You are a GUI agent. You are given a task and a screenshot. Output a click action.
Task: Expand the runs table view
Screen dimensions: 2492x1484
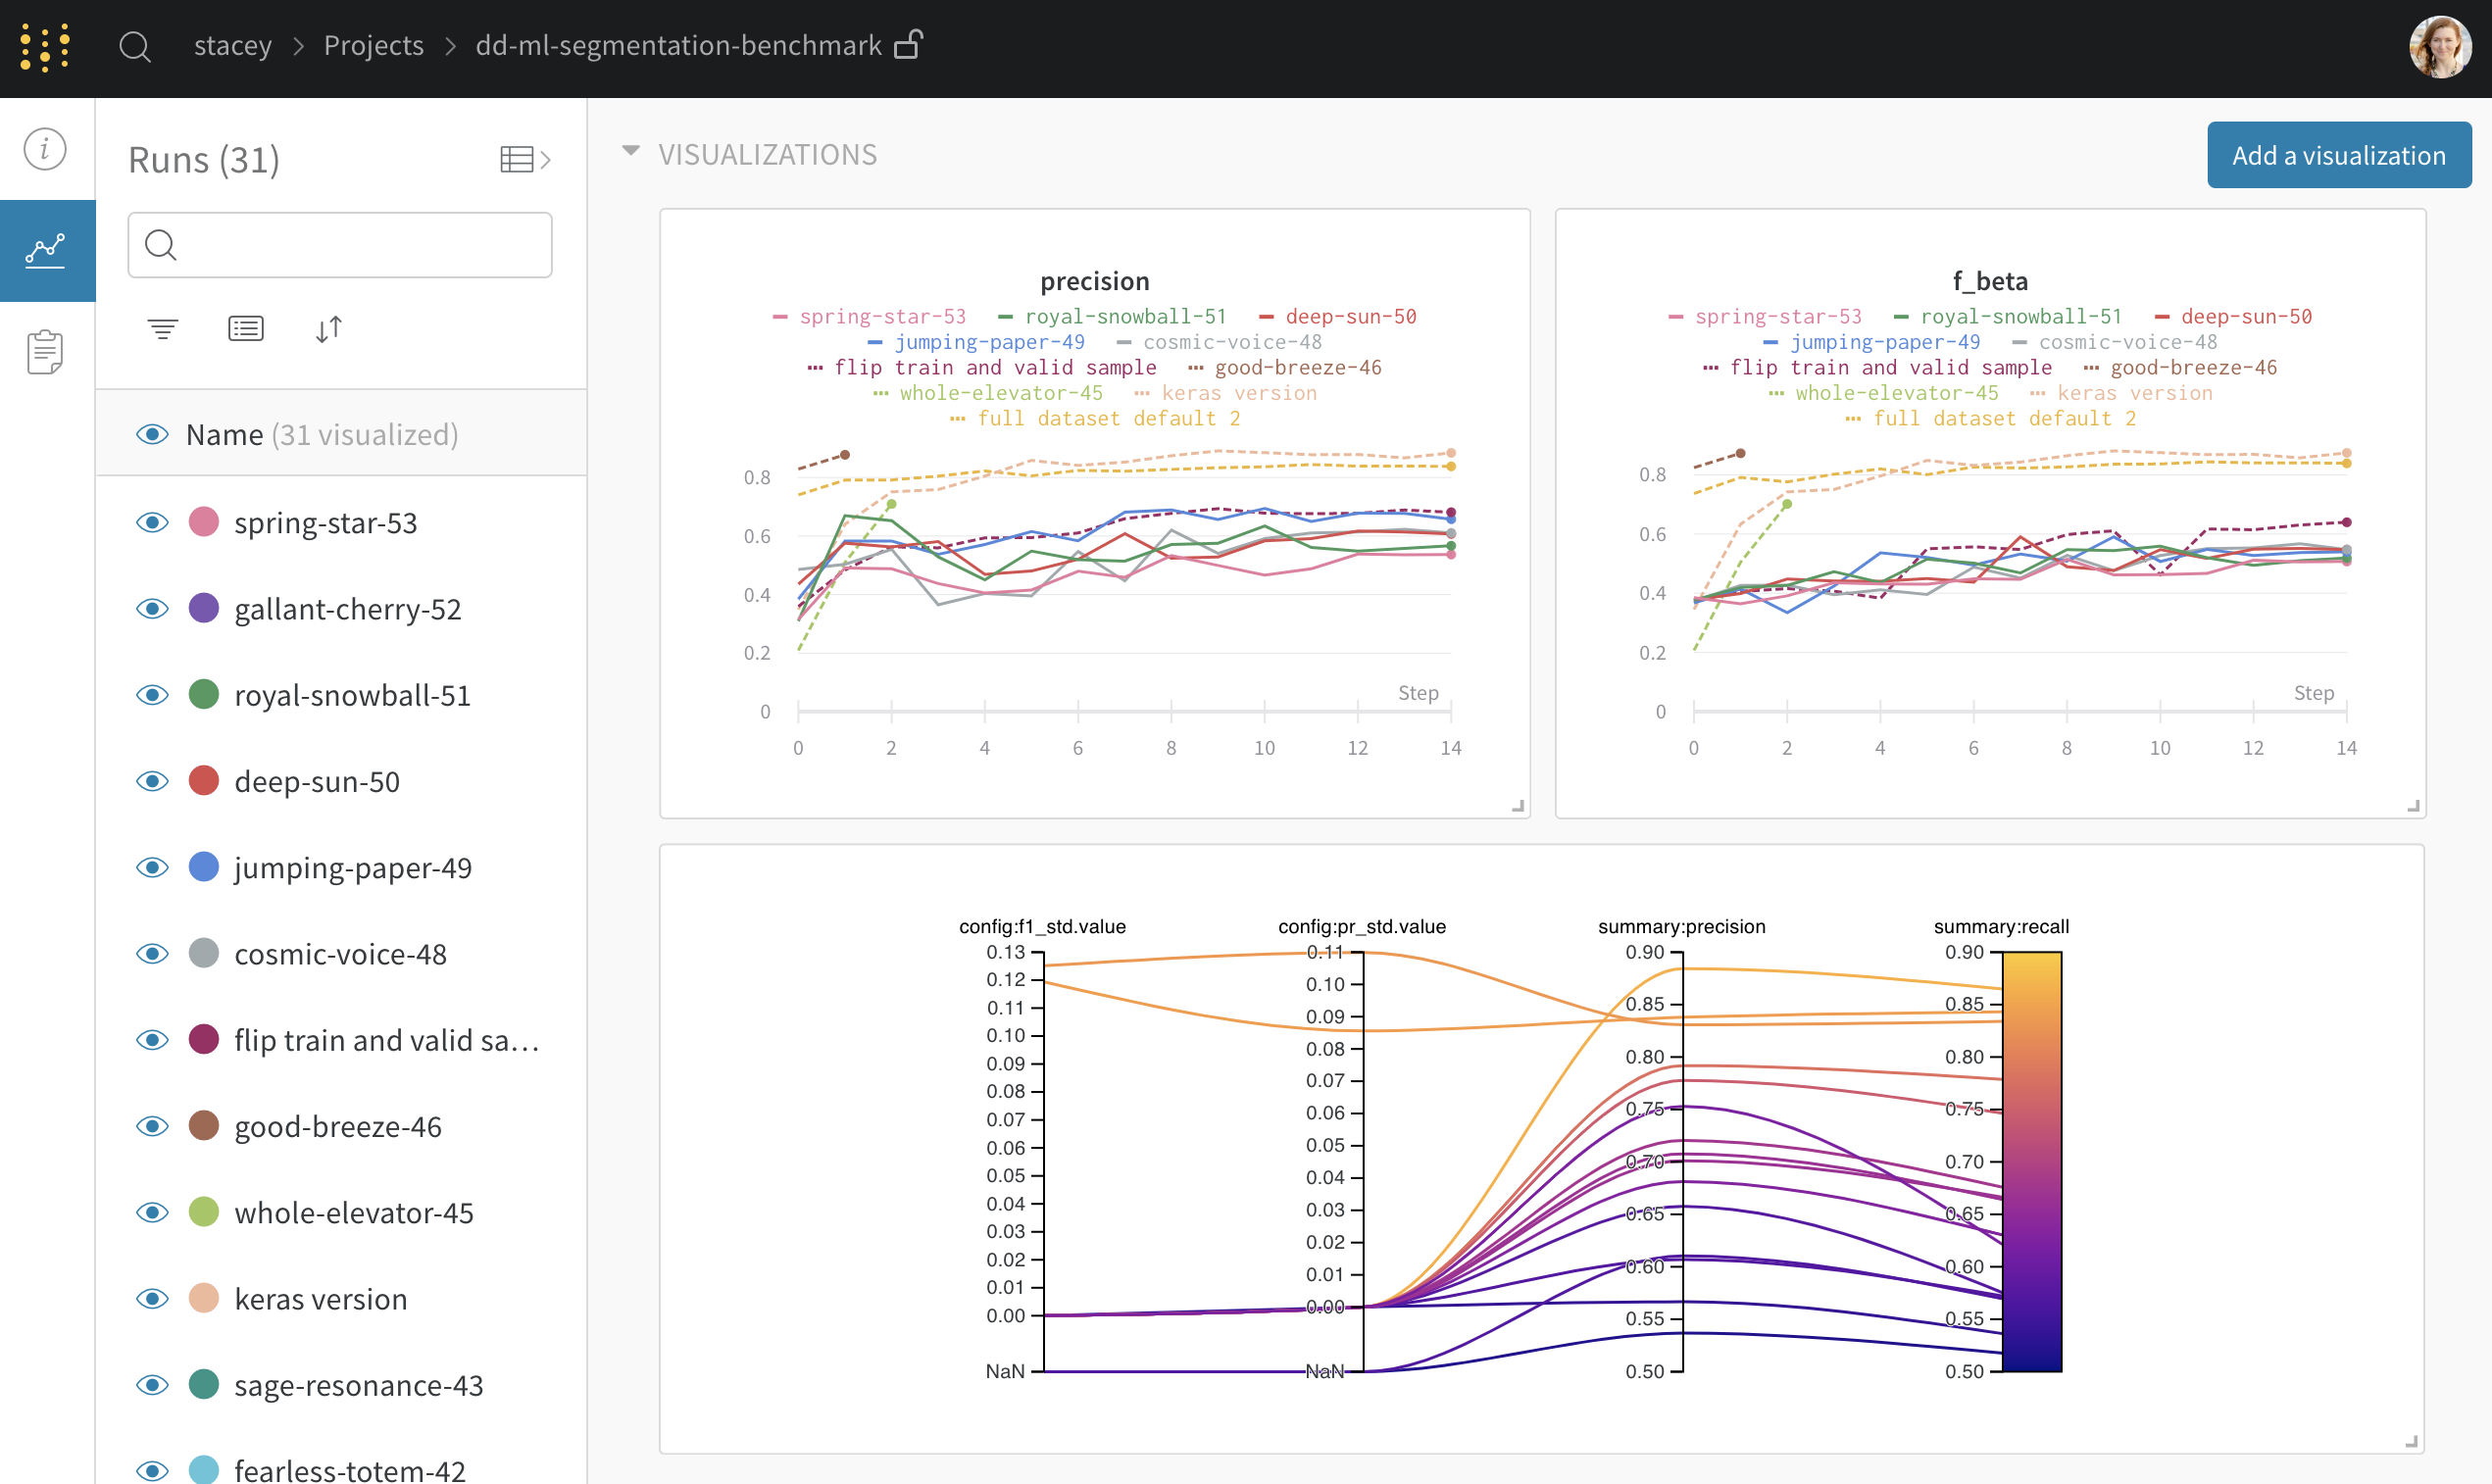coord(525,159)
